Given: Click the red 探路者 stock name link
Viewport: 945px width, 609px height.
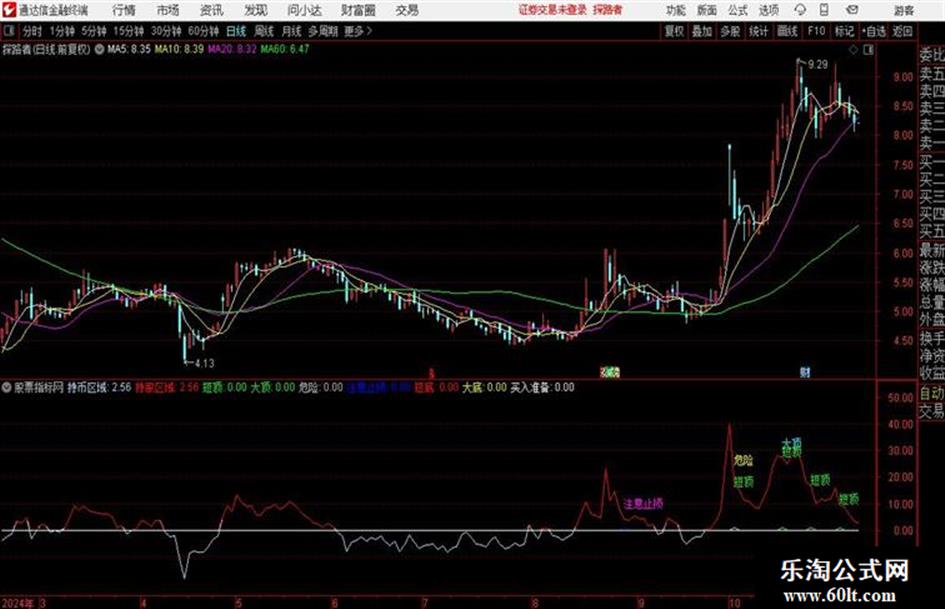Looking at the screenshot, I should [608, 10].
